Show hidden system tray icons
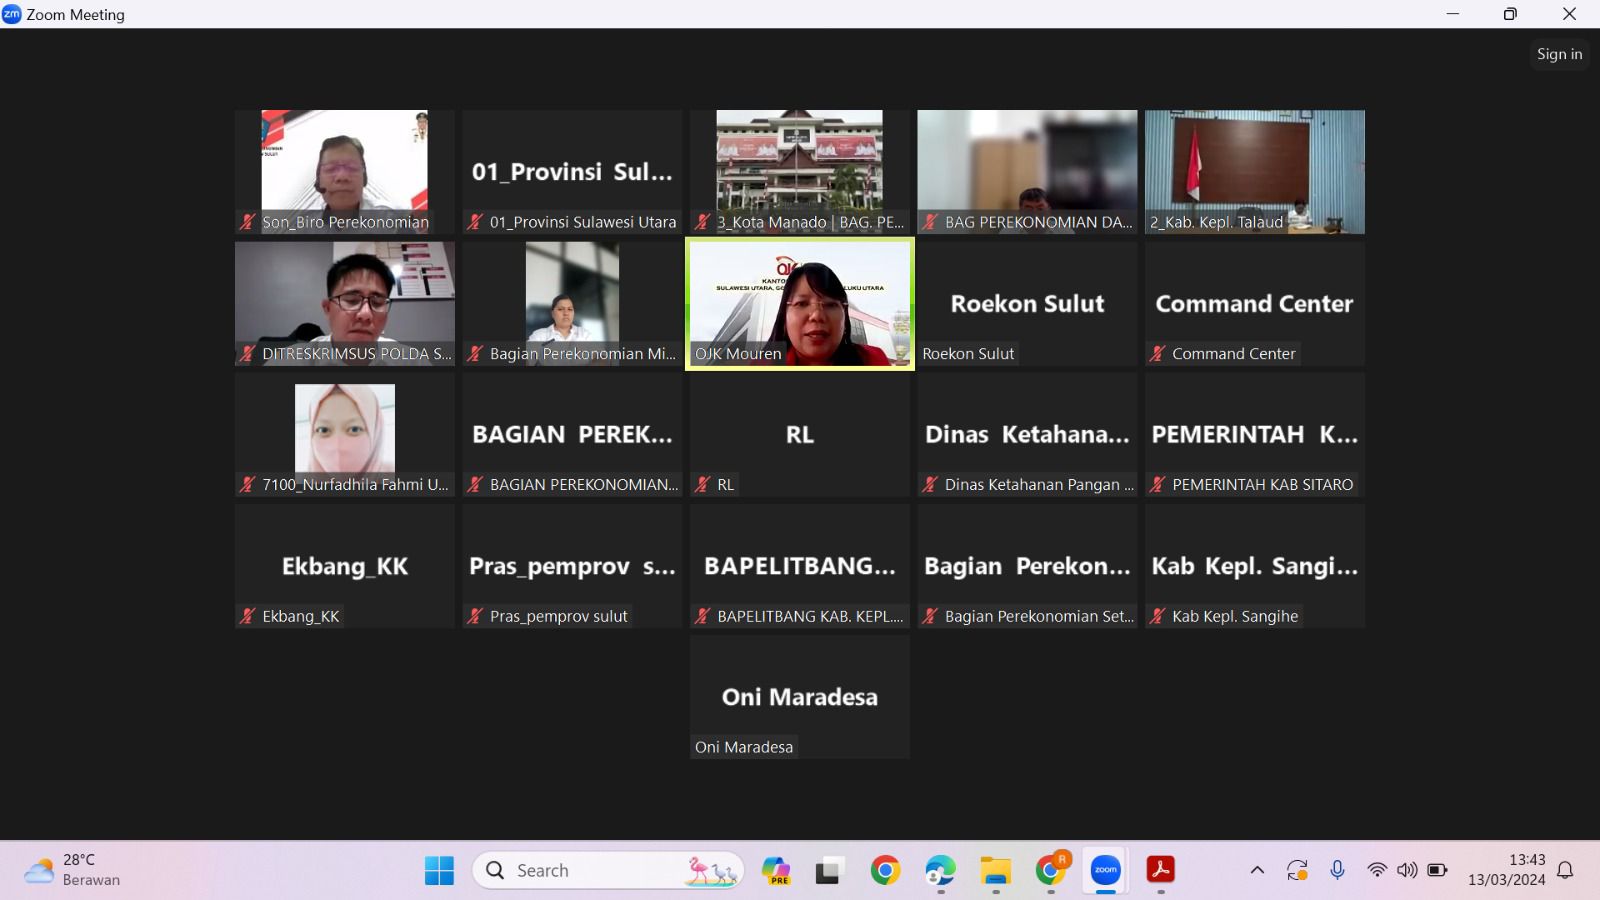This screenshot has width=1600, height=900. (1257, 870)
